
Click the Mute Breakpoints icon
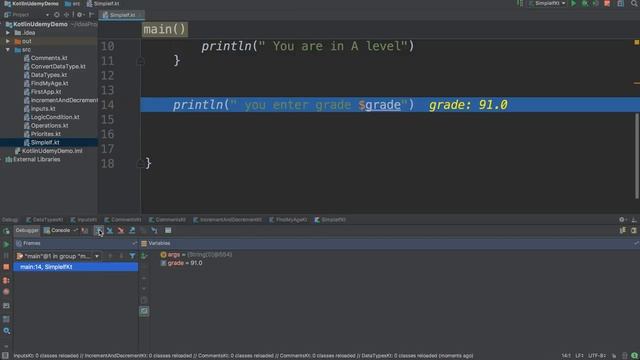pyautogui.click(x=6, y=292)
